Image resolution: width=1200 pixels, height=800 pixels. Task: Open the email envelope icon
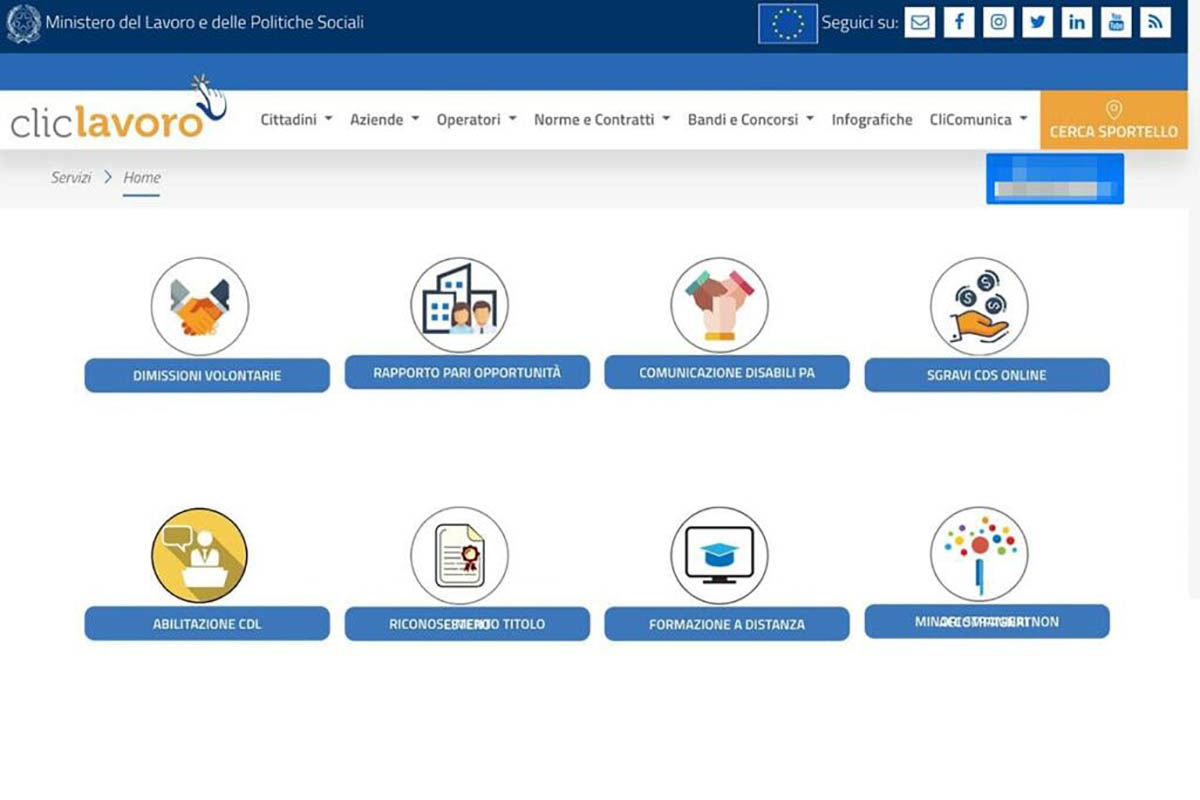(x=919, y=22)
